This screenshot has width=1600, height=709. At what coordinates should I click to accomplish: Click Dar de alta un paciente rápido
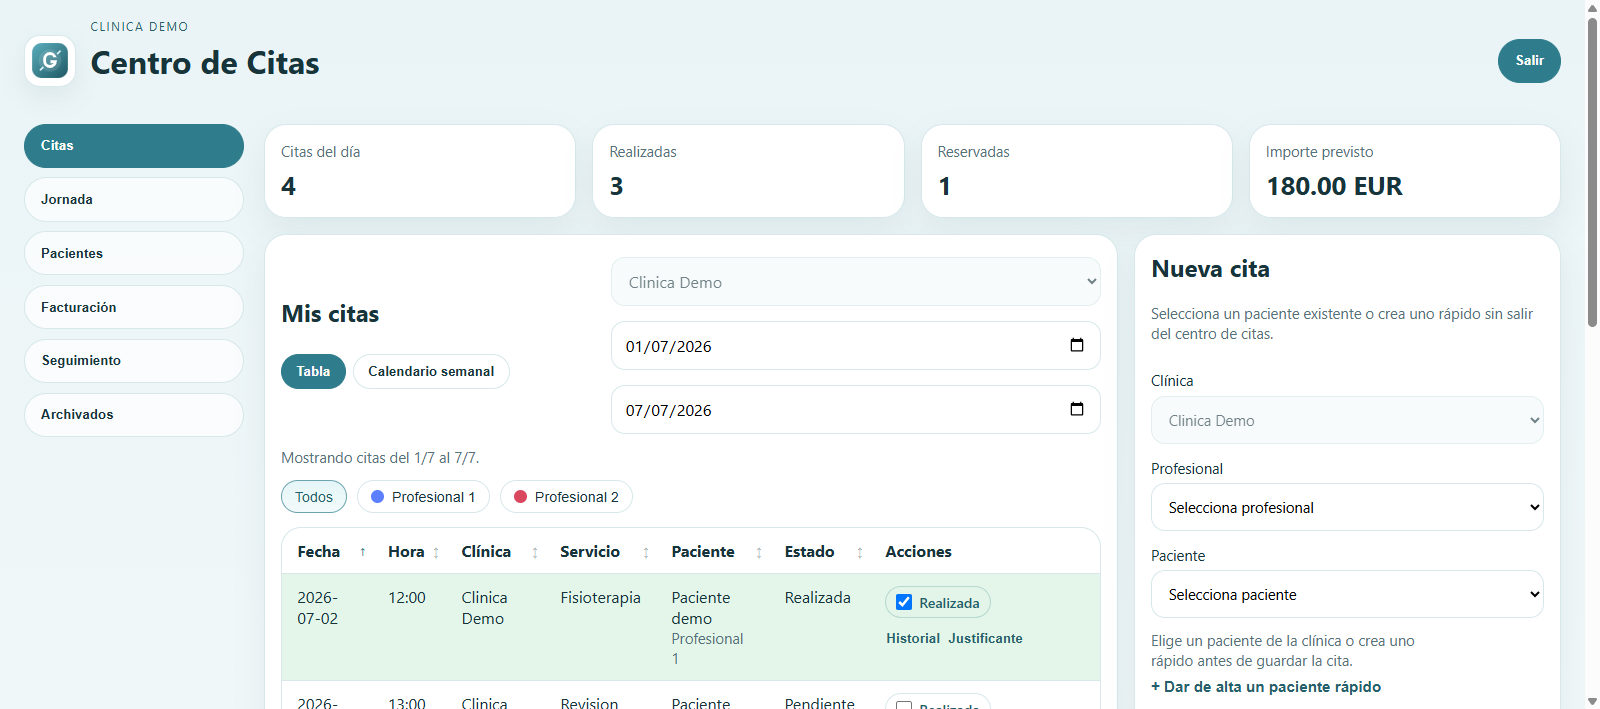click(x=1266, y=686)
